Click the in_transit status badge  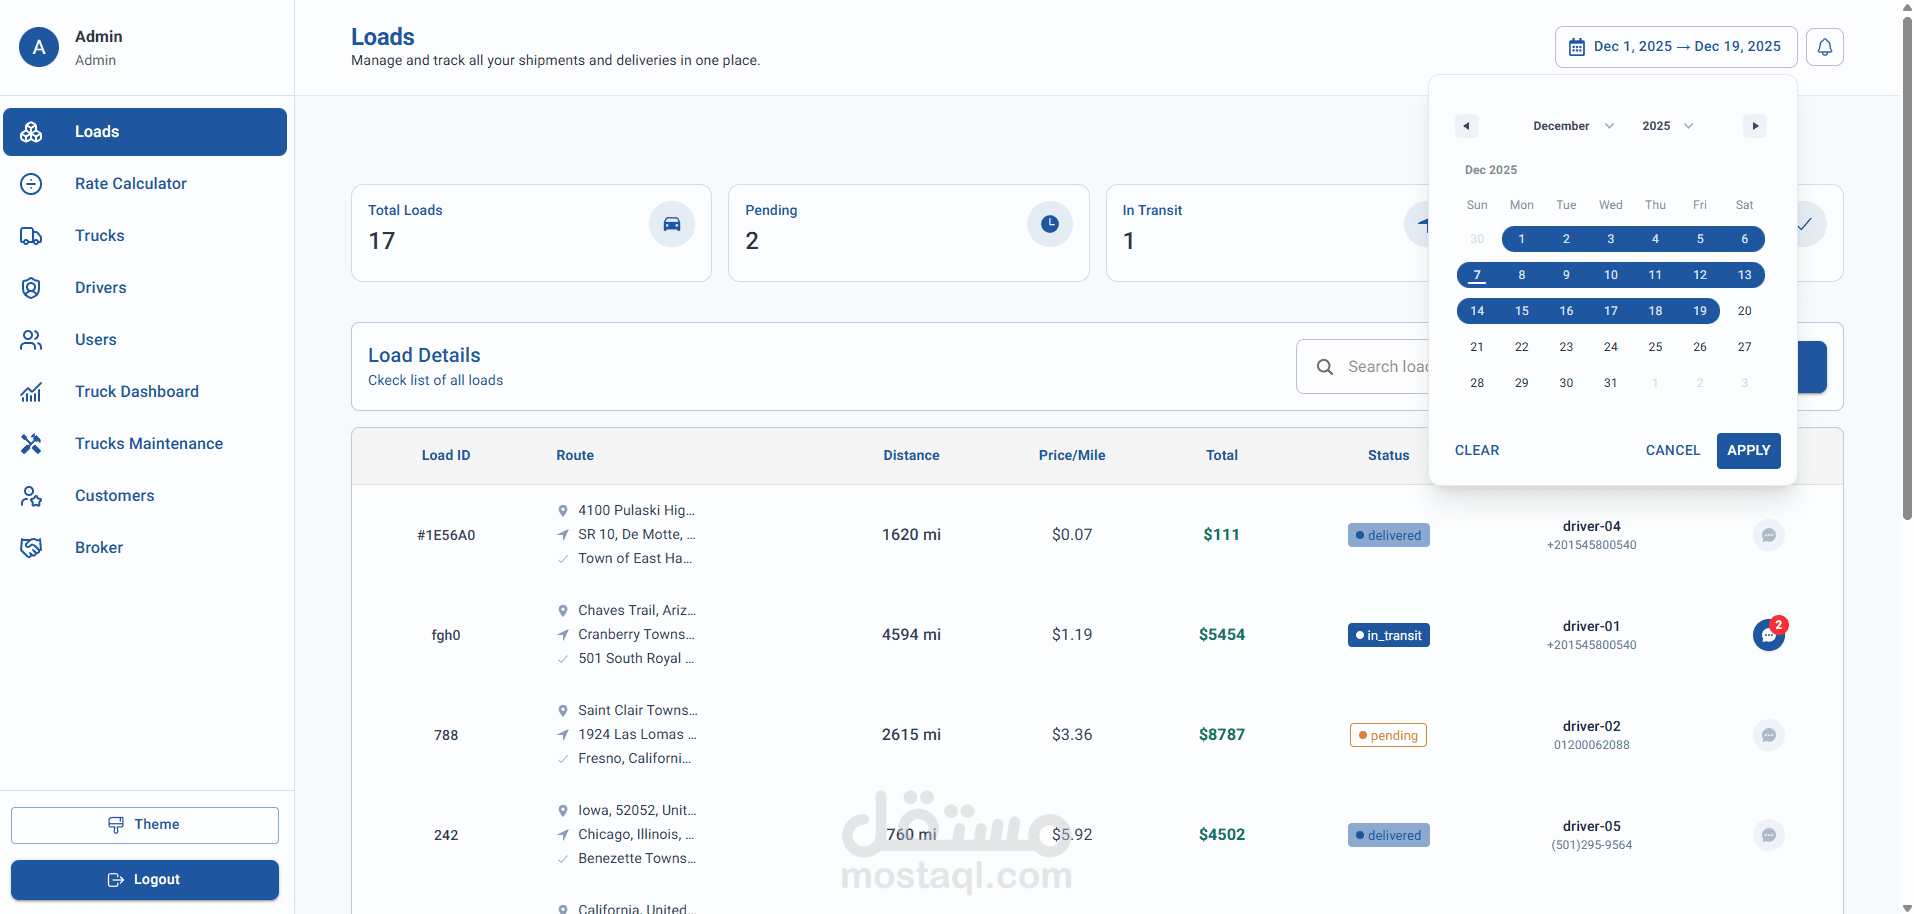1389,635
